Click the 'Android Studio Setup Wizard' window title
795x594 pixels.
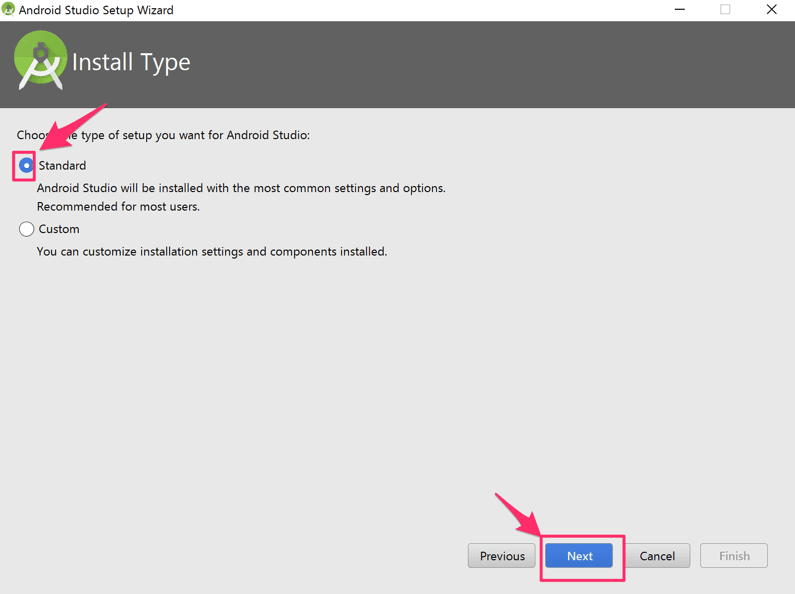pos(96,10)
